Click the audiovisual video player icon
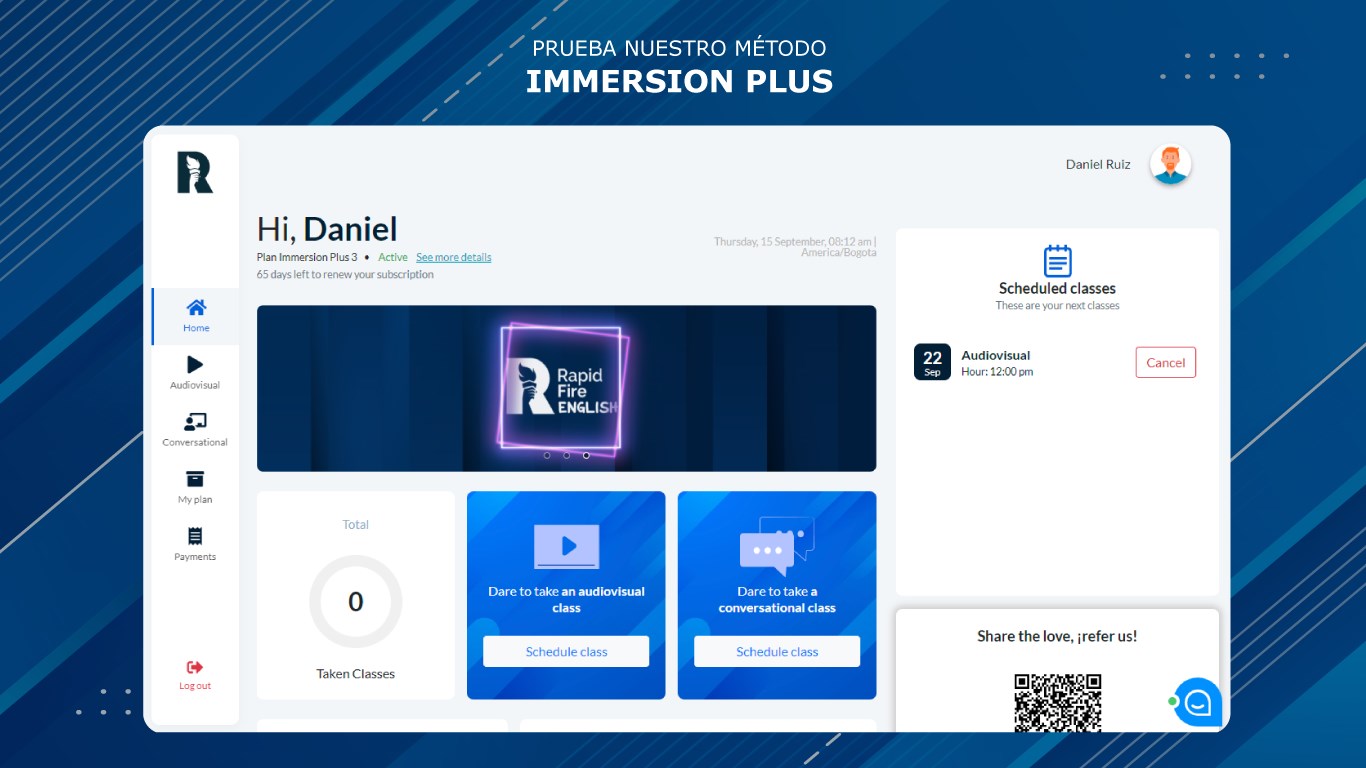This screenshot has height=768, width=1366. [x=566, y=547]
